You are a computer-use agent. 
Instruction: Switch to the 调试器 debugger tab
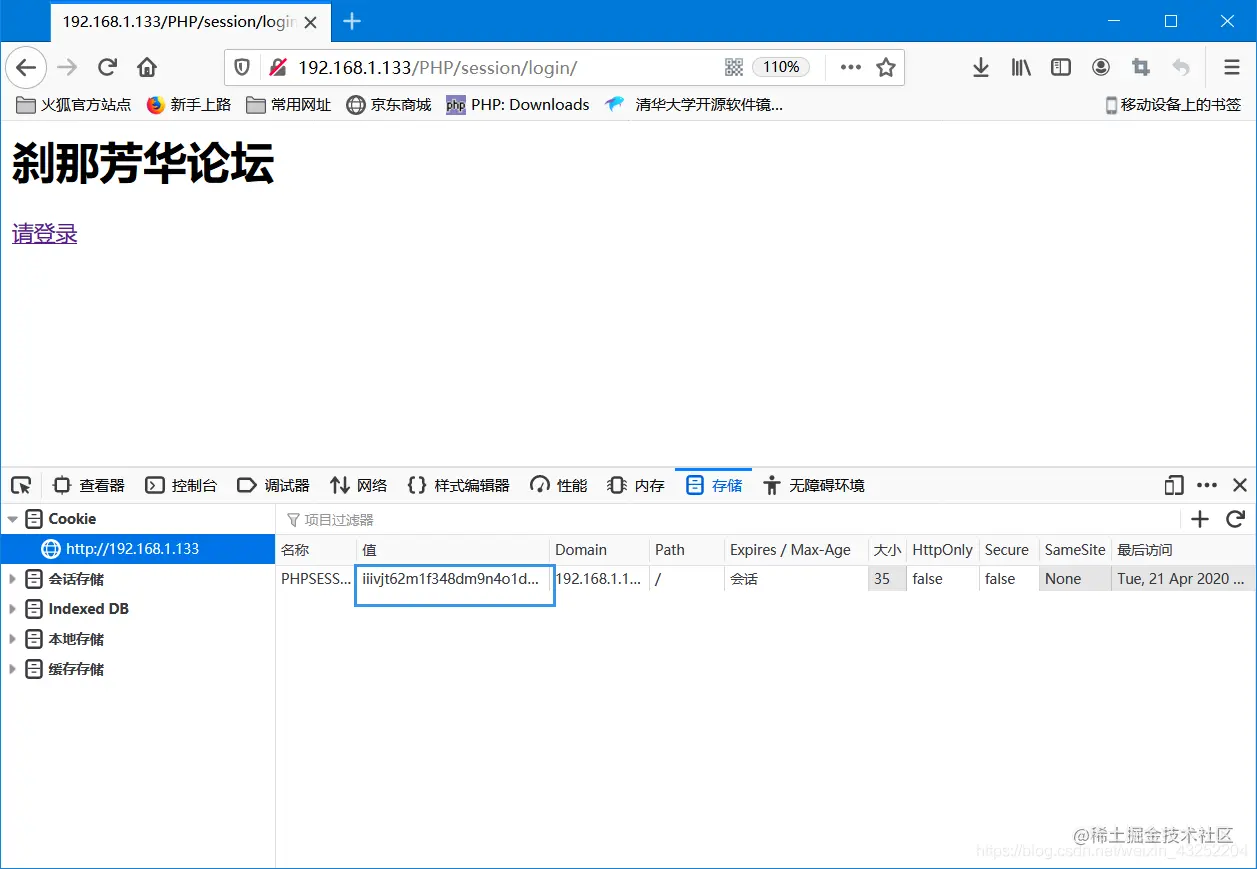273,485
